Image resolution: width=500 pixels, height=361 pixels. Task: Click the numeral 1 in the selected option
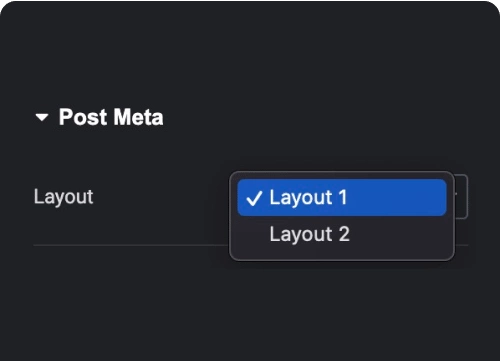pyautogui.click(x=343, y=197)
